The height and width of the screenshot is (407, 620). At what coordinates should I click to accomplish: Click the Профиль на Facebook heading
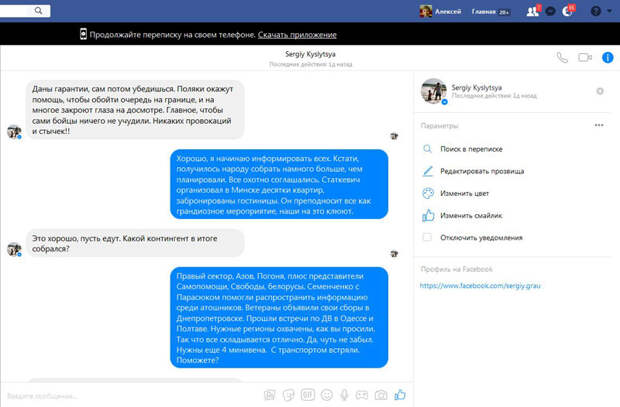[x=456, y=269]
